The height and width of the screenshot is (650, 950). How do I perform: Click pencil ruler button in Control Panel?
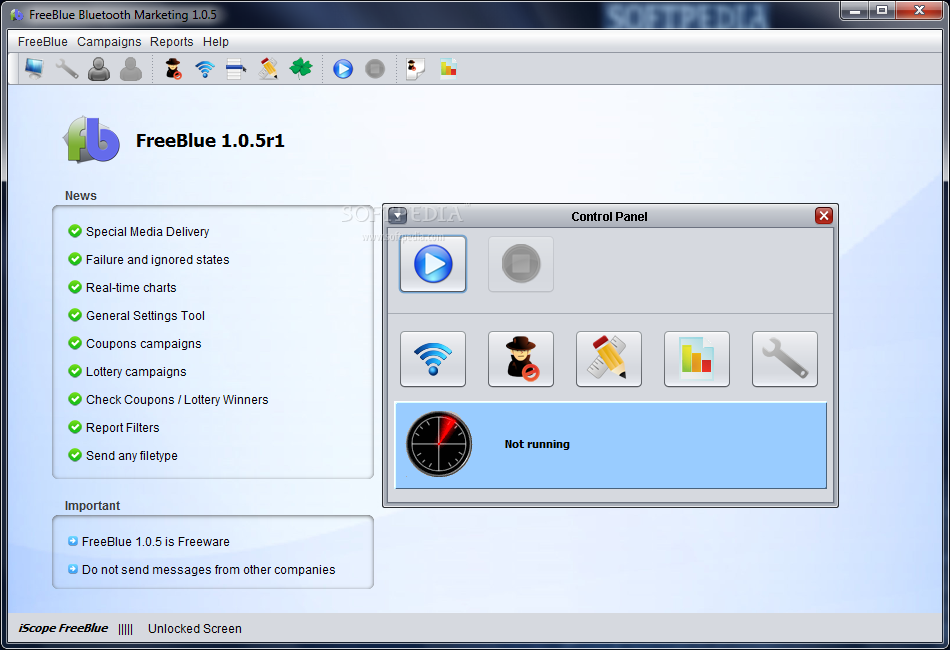(x=609, y=359)
